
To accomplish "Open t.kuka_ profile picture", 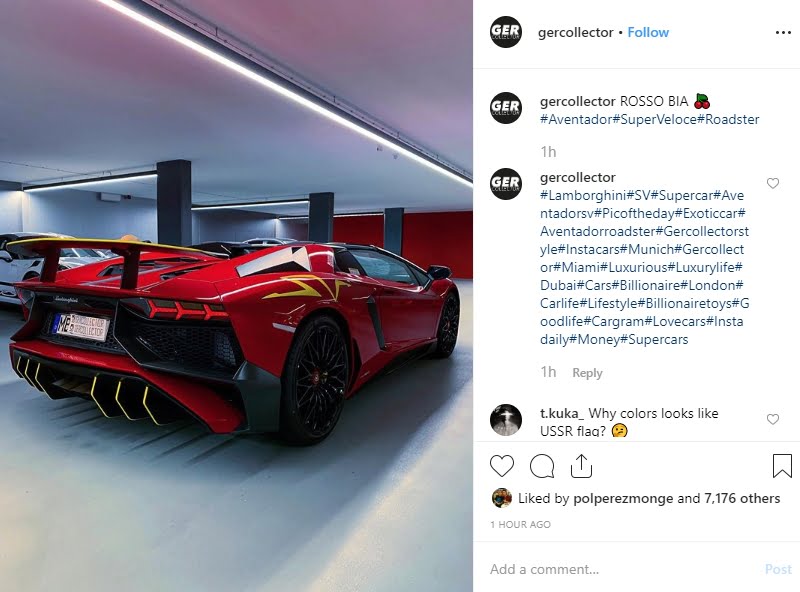I will click(x=506, y=420).
